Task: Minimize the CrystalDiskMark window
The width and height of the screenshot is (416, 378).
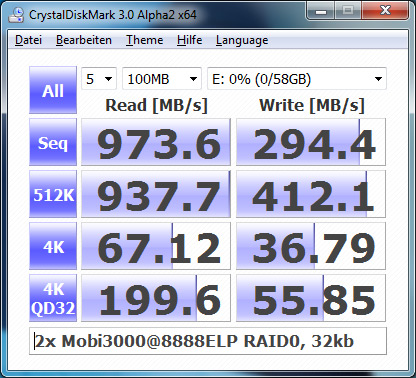Action: 320,11
